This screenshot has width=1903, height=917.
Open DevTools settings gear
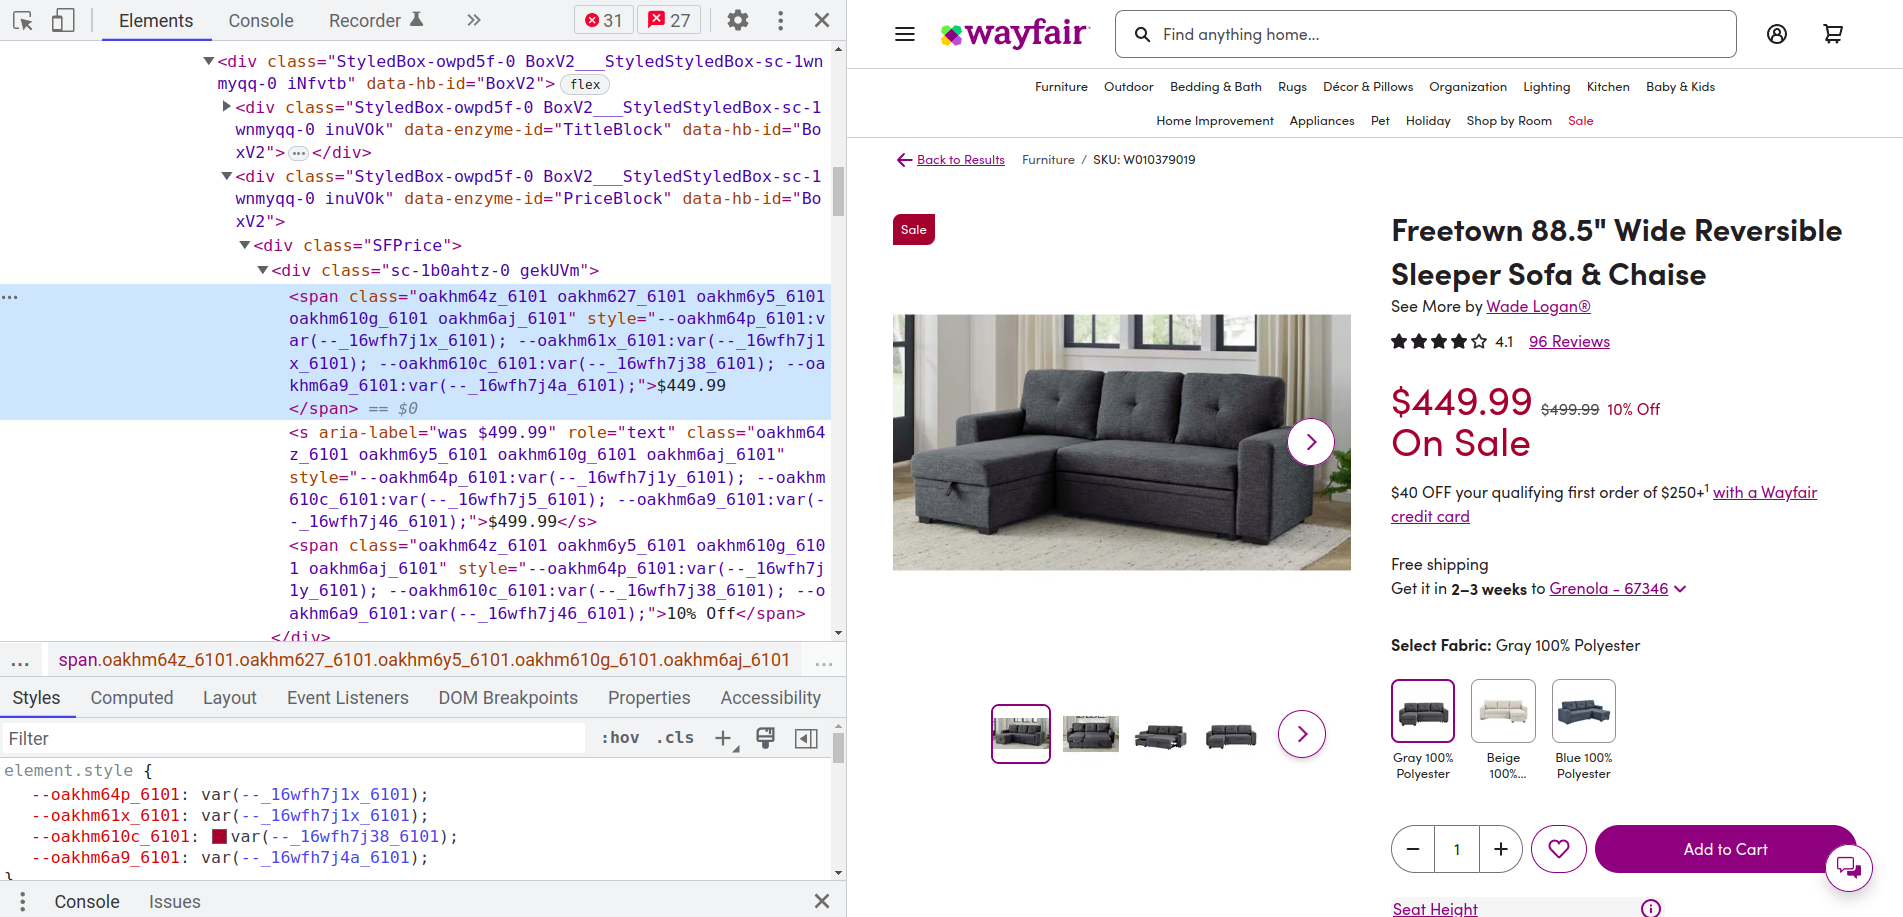point(738,20)
